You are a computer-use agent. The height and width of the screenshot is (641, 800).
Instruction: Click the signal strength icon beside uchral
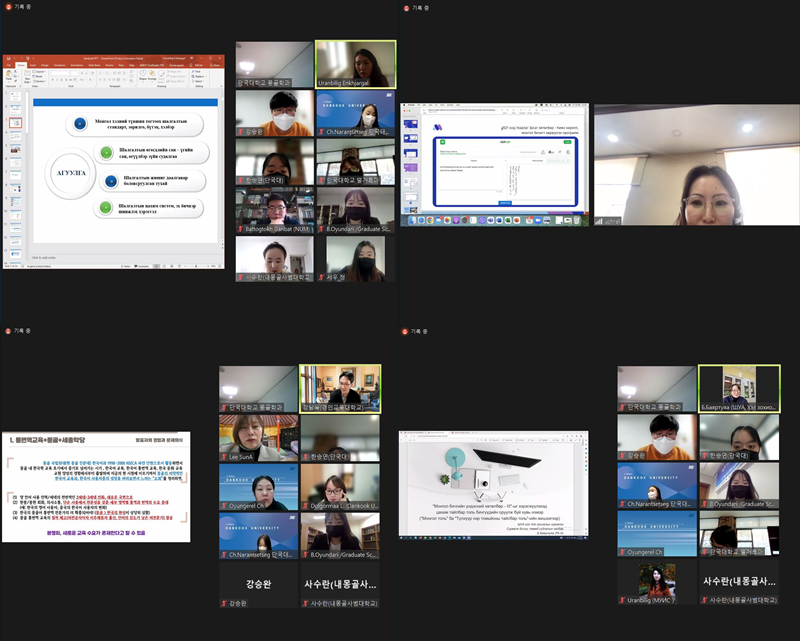[599, 221]
